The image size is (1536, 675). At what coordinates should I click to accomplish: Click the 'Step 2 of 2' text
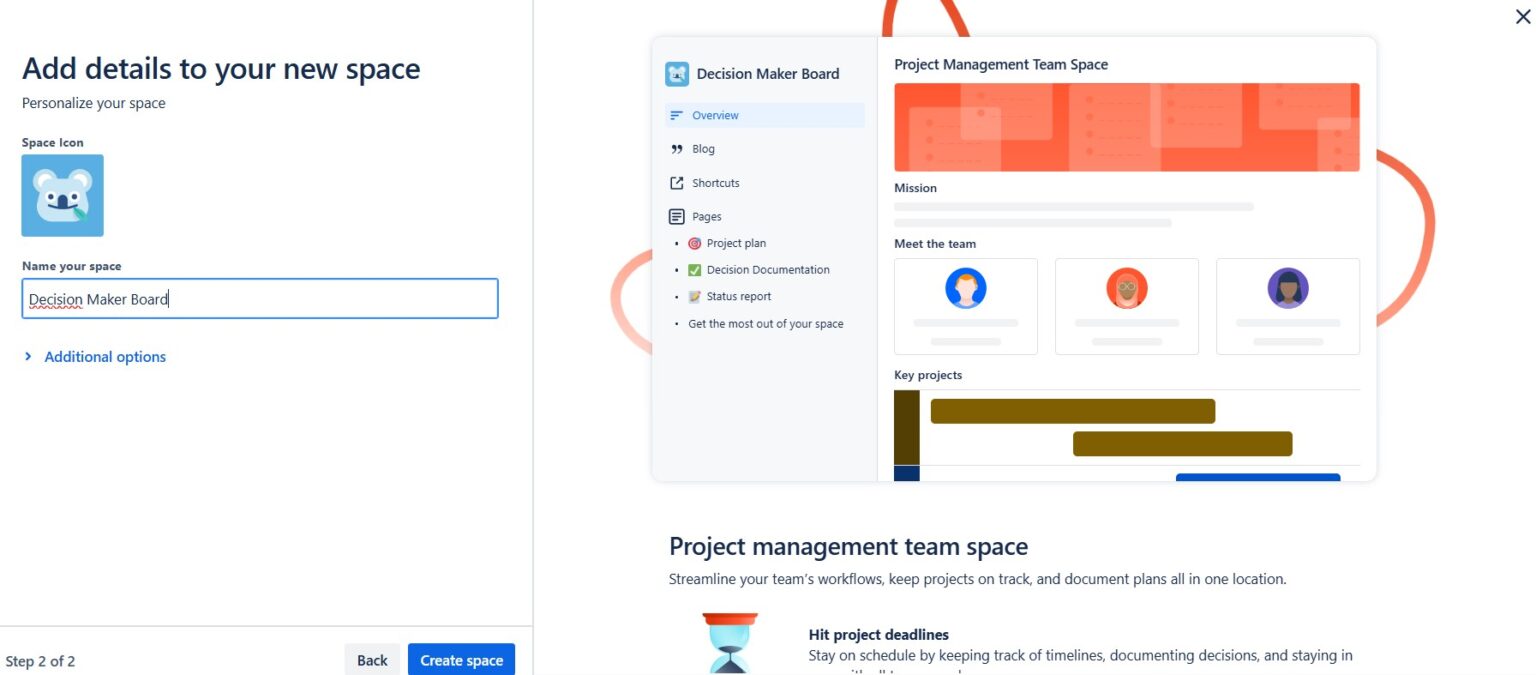[40, 661]
